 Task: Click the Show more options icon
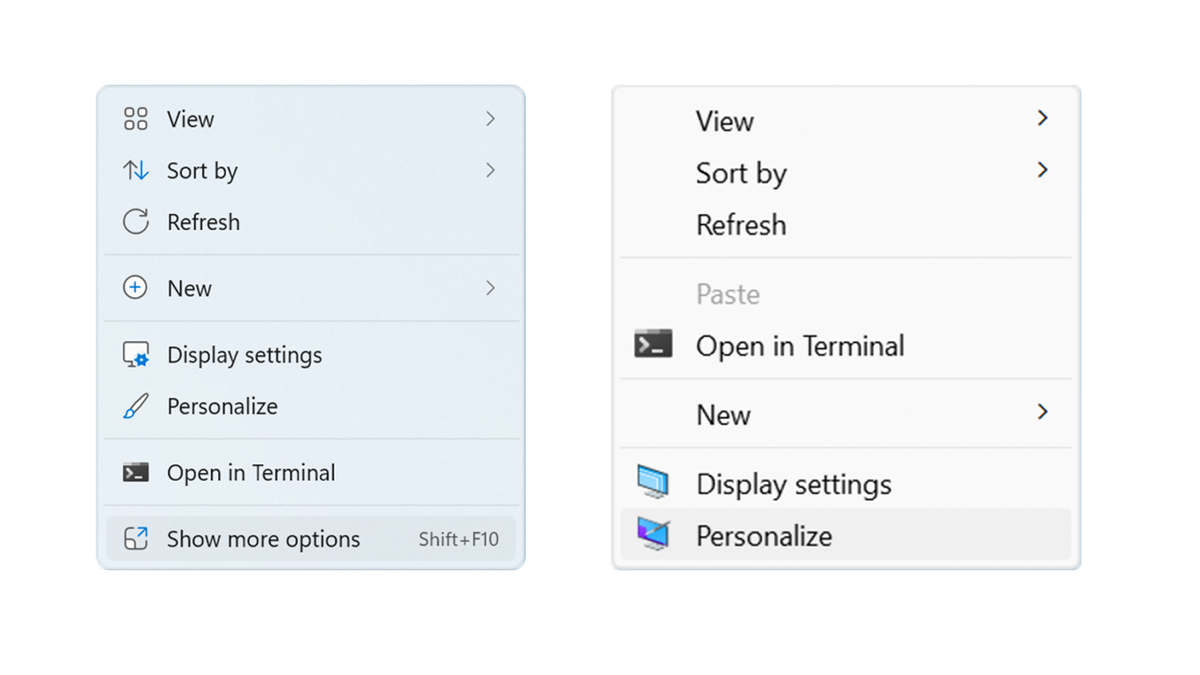pos(135,539)
